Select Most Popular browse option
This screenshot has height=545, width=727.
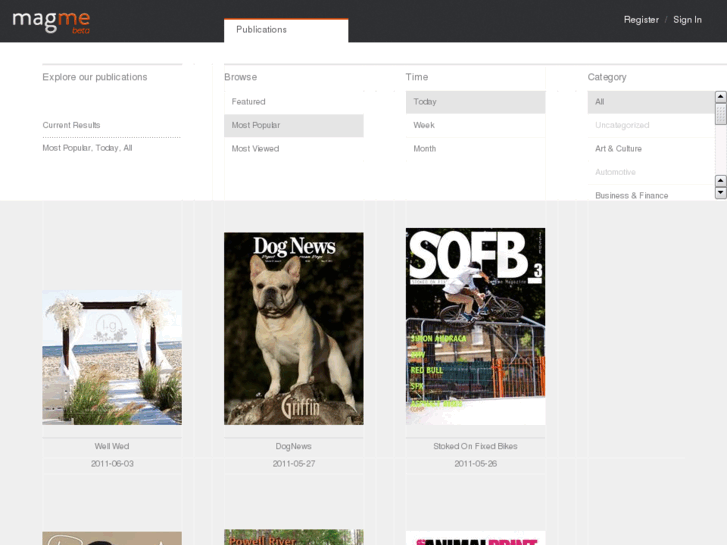click(x=293, y=126)
